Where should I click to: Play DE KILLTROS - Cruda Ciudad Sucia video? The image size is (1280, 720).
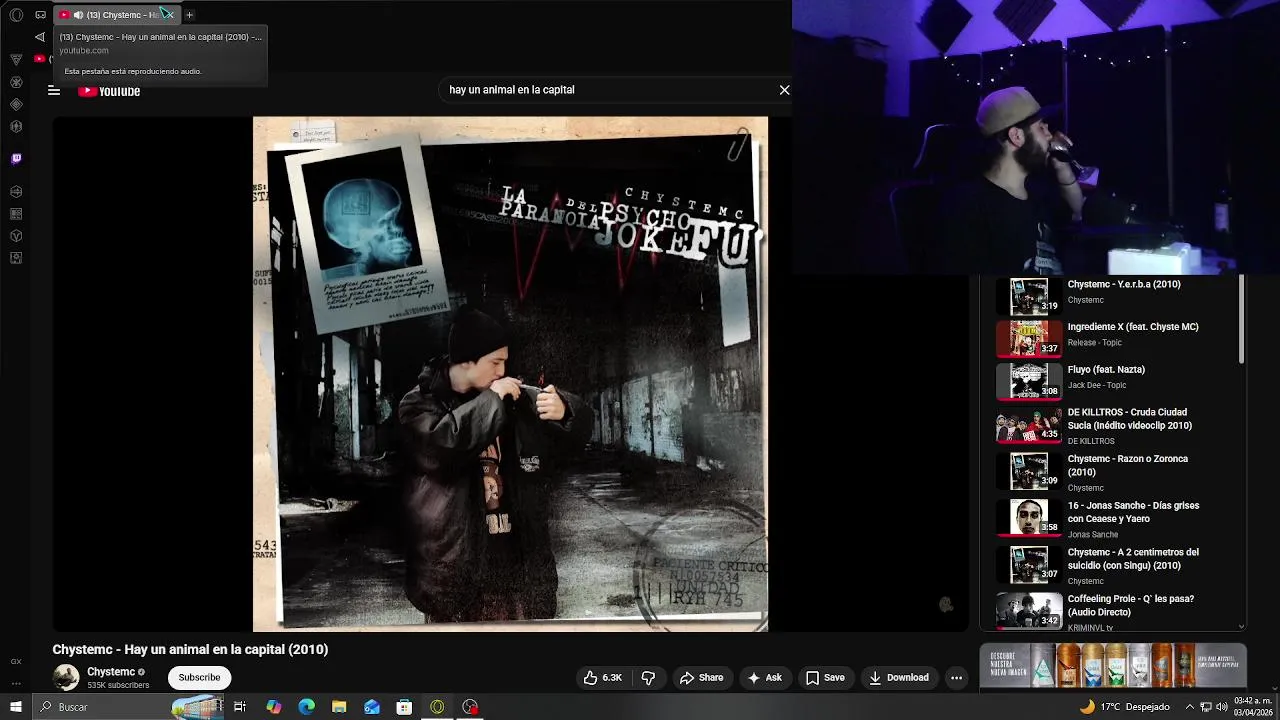pos(1130,419)
